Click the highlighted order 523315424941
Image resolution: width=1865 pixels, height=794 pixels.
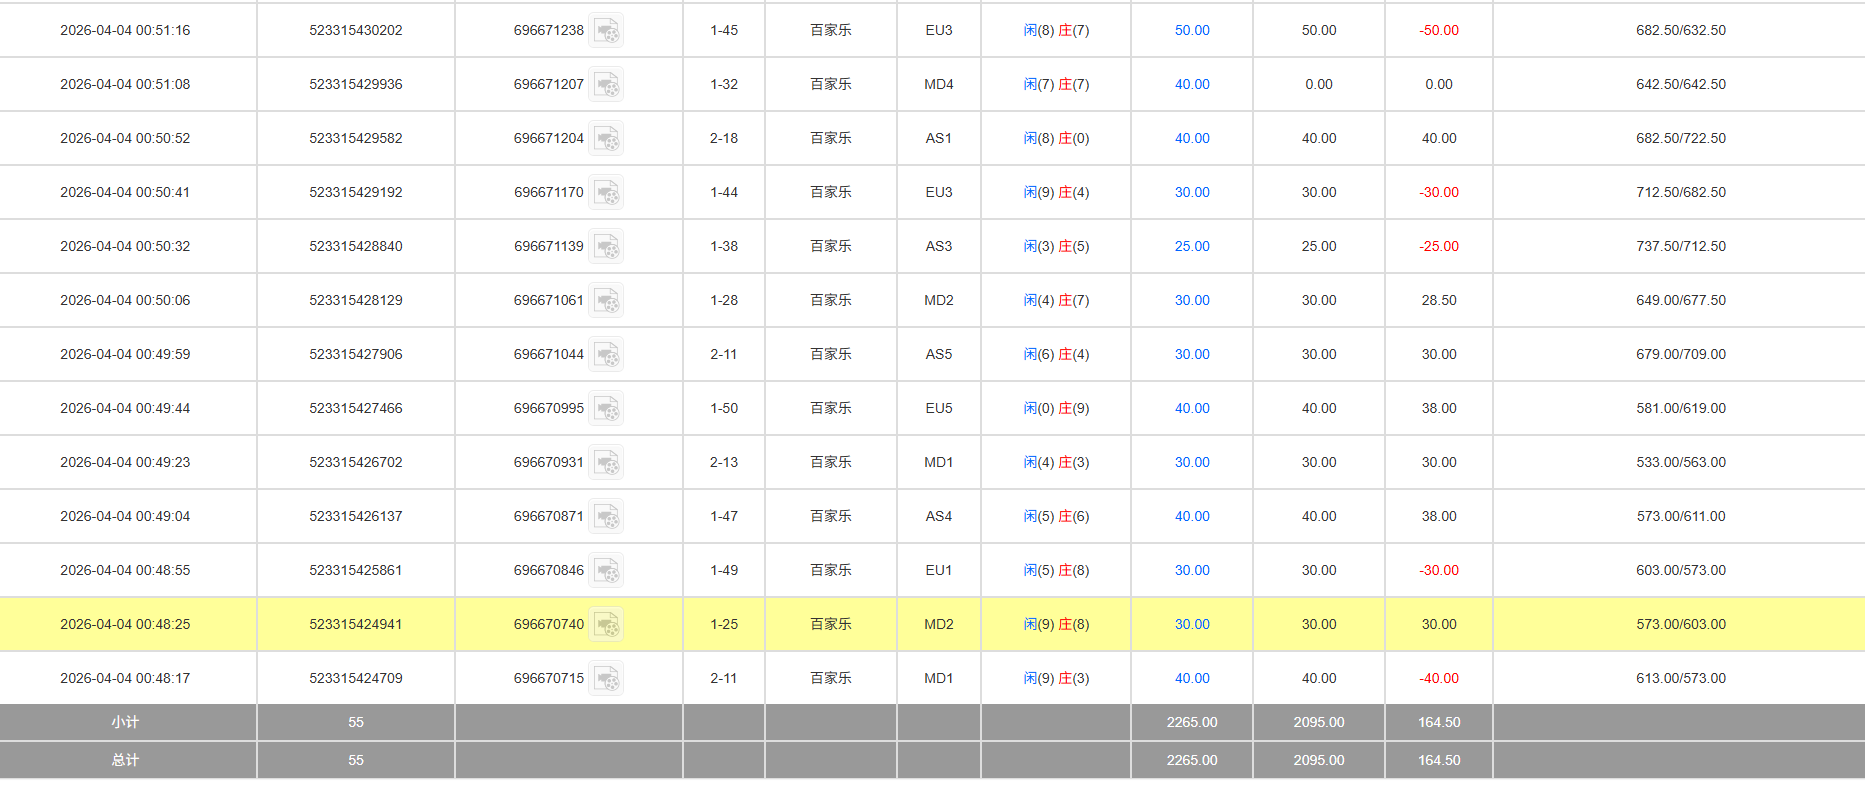[x=355, y=625]
